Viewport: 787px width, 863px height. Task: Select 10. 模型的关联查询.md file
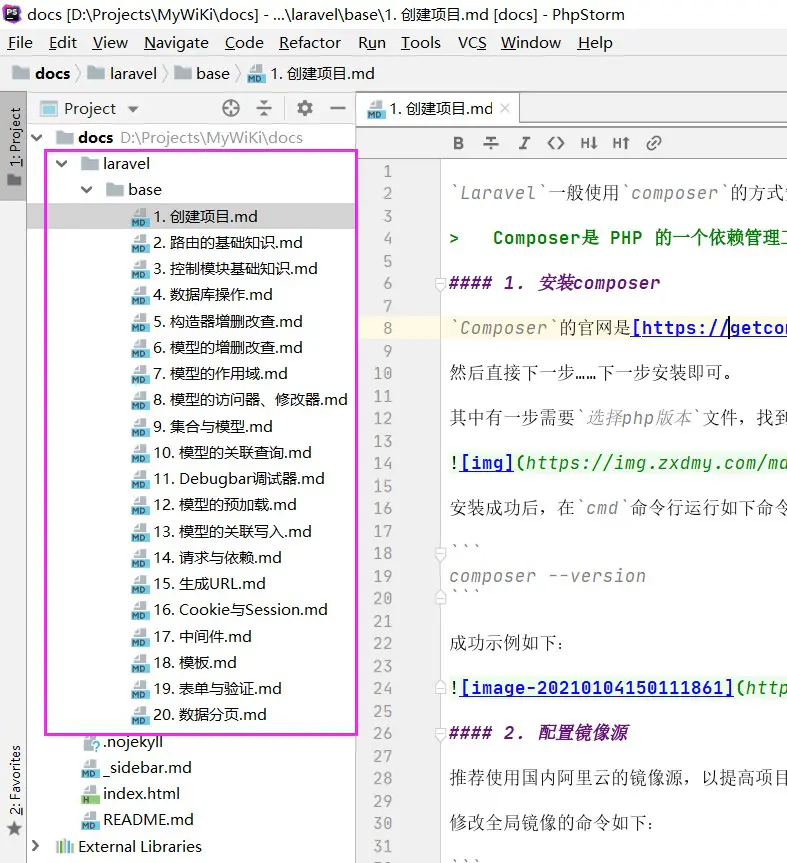coord(222,453)
